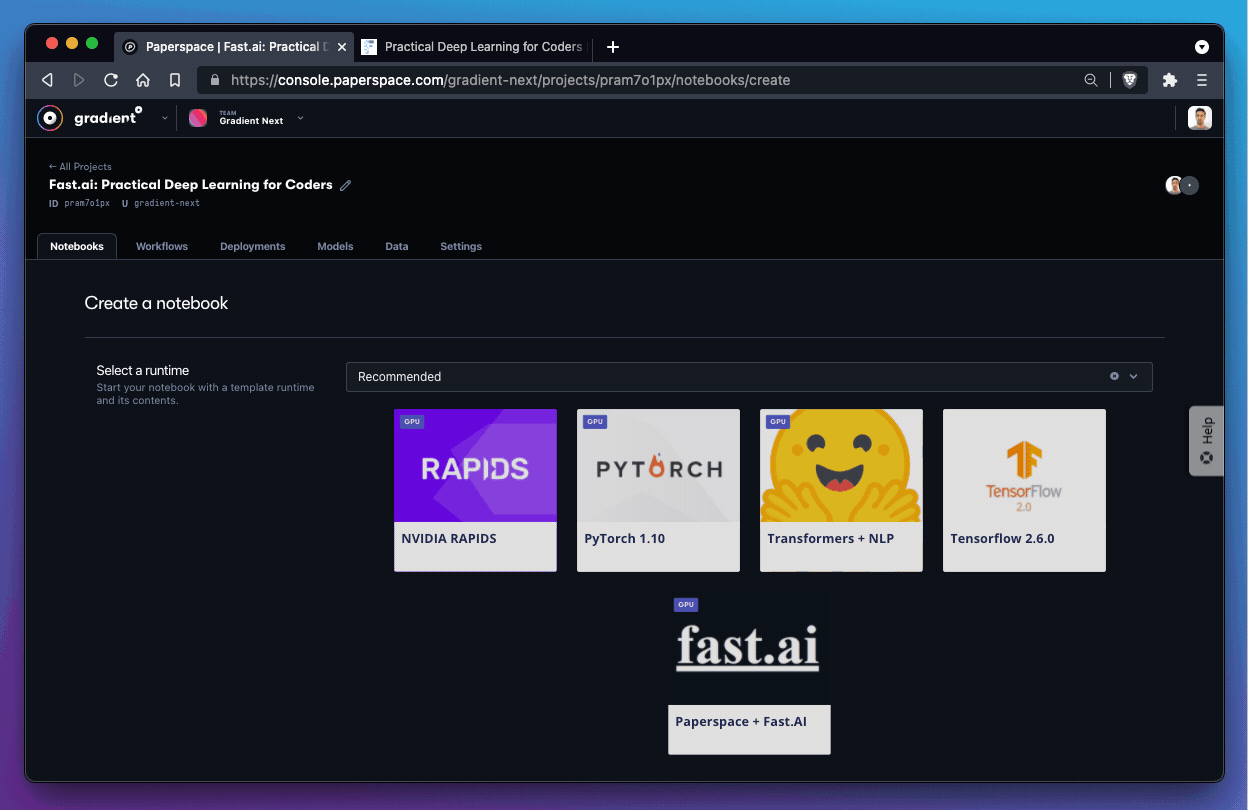Click the GPU badge on PyTorch card
This screenshot has height=810, width=1248.
[595, 422]
